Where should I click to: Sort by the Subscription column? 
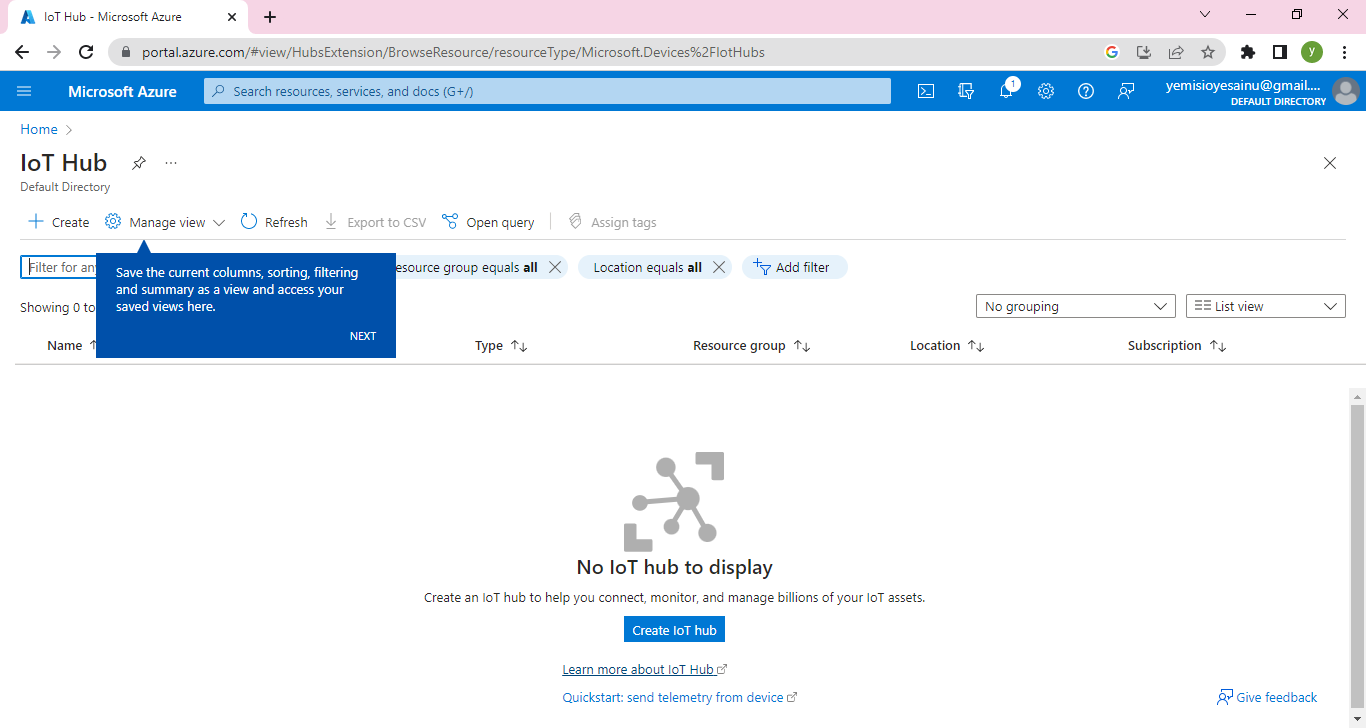pyautogui.click(x=1177, y=345)
